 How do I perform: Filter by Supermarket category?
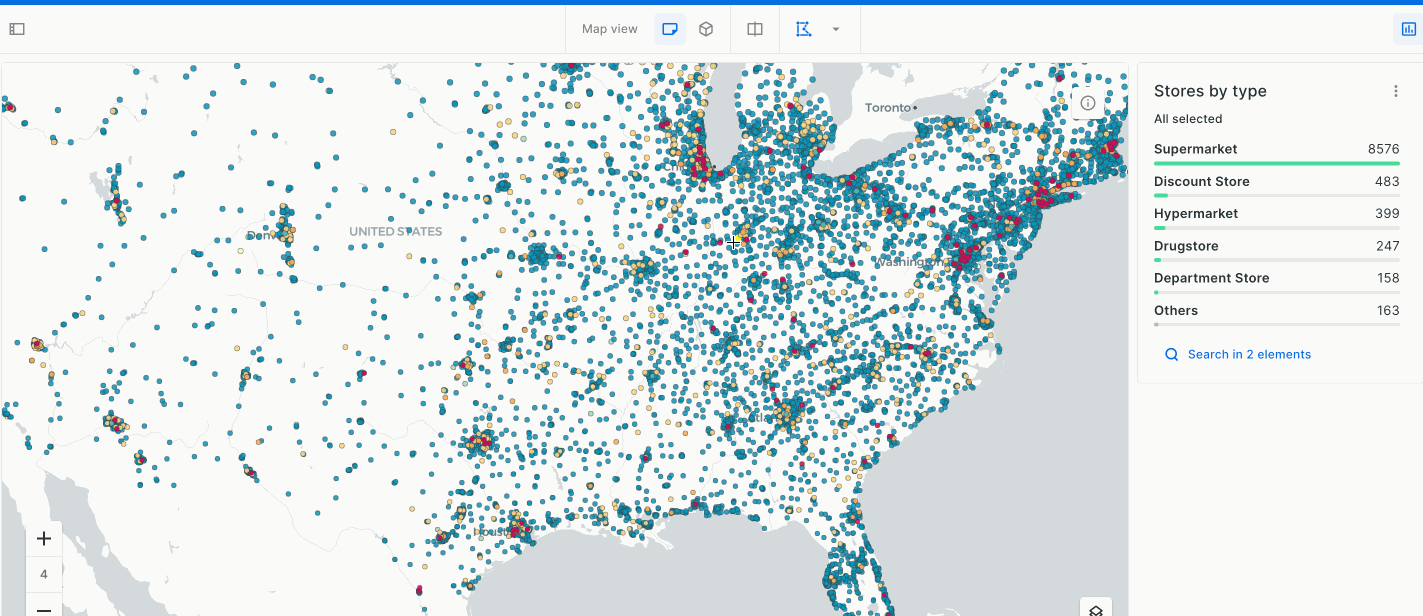click(1195, 149)
